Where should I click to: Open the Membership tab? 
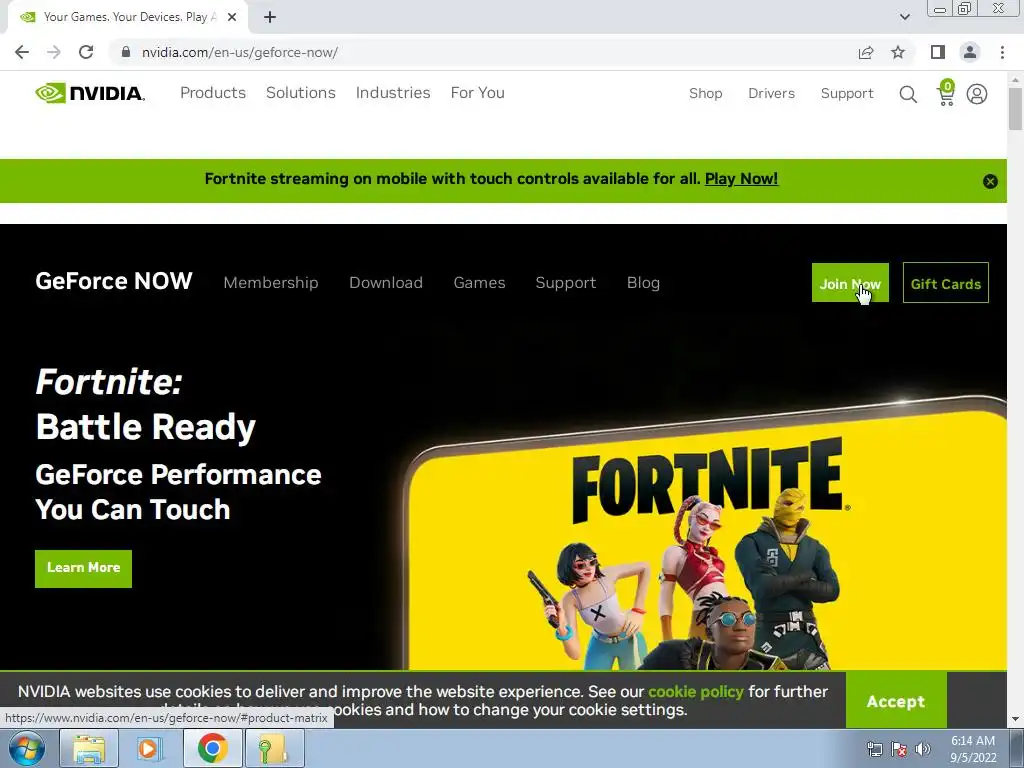click(271, 283)
